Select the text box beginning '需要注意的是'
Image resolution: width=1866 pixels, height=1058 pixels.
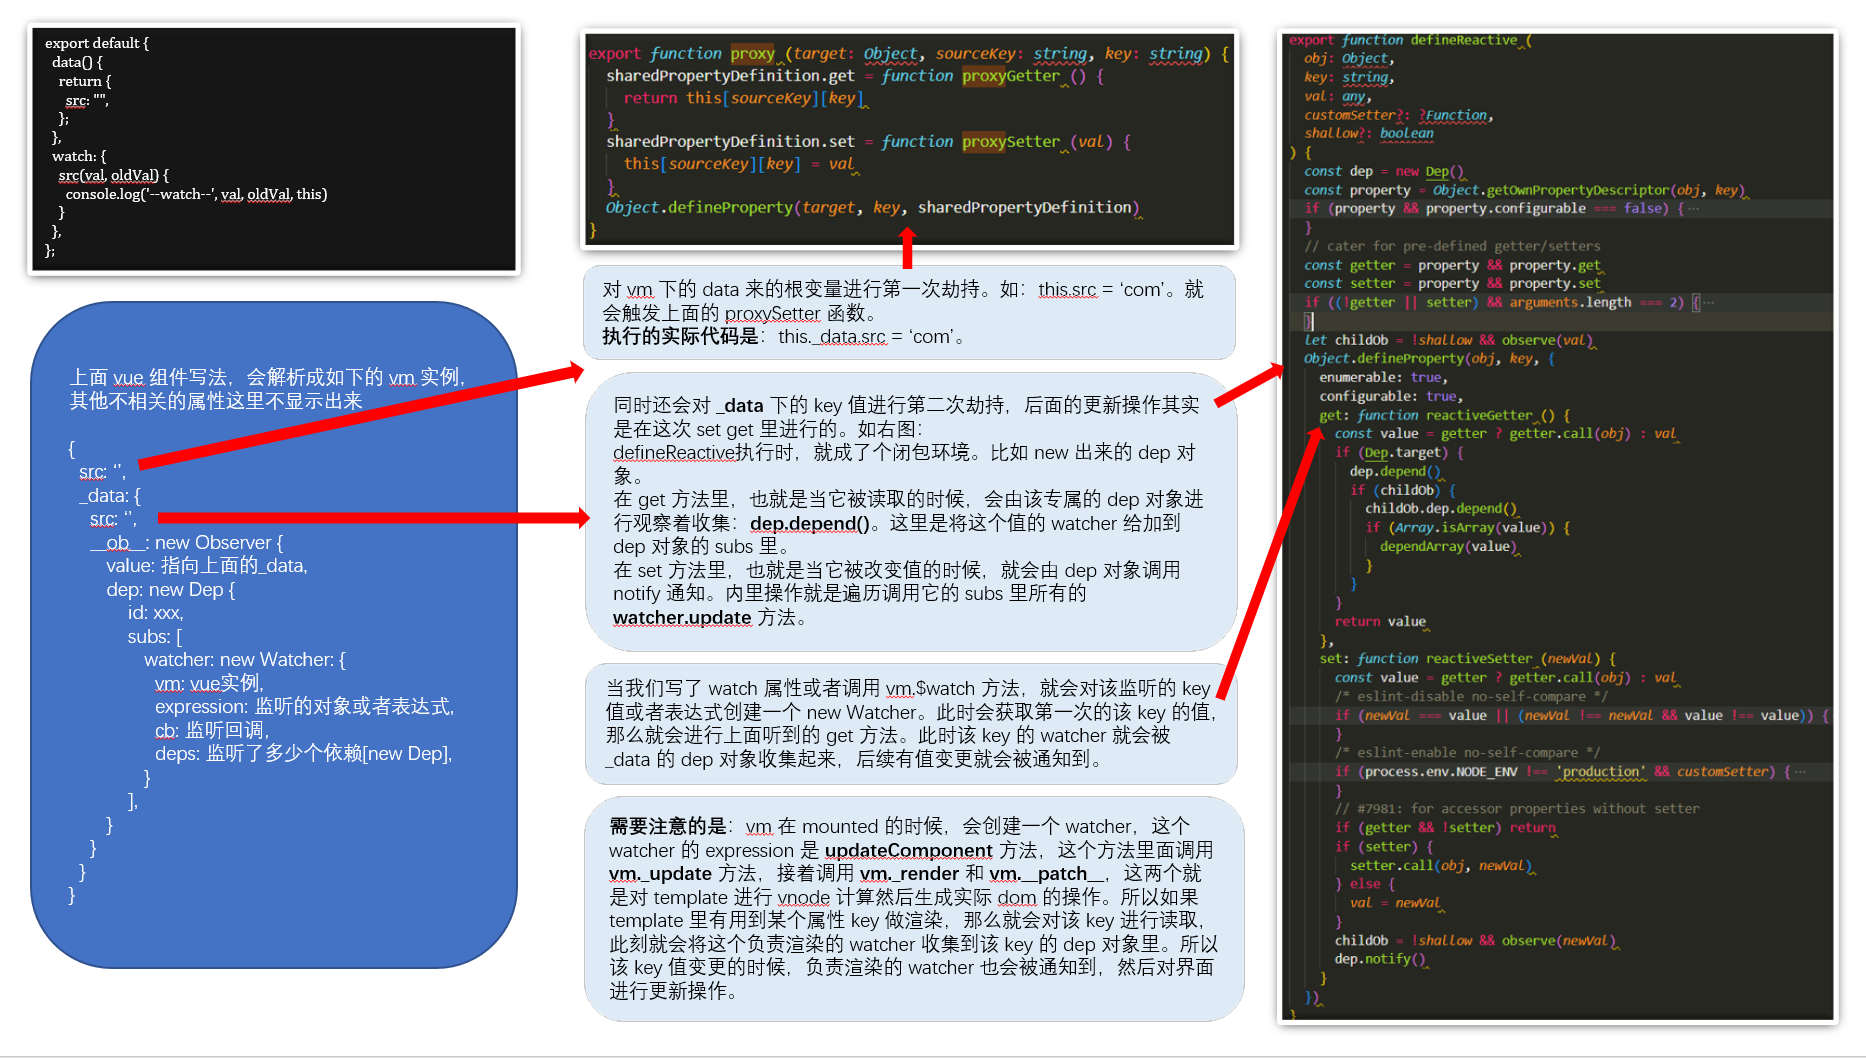click(x=913, y=908)
